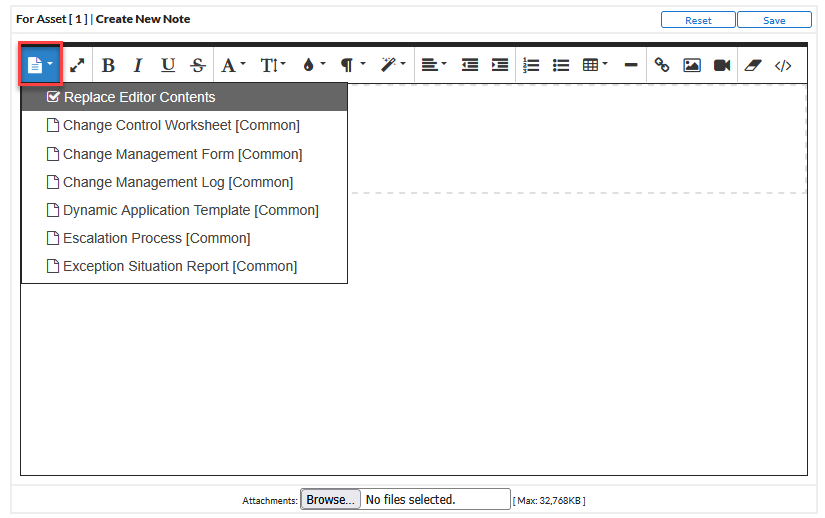This screenshot has width=825, height=518.
Task: Expand editor to fullscreen
Action: 77,65
